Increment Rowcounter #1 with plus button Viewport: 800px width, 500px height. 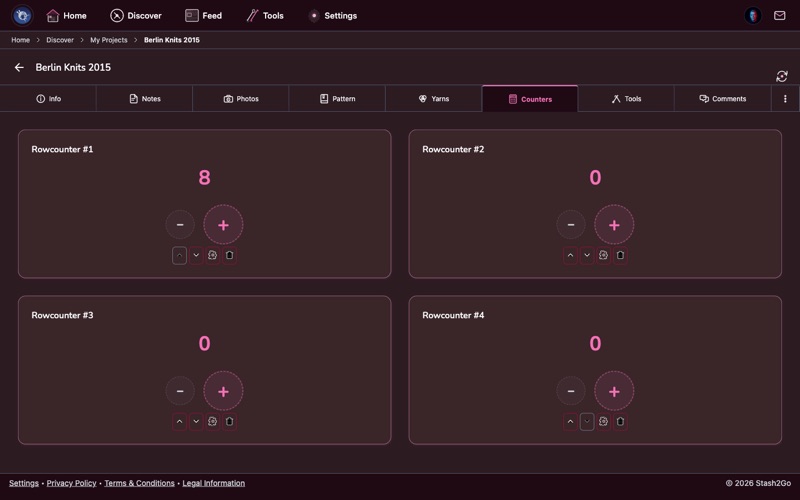pyautogui.click(x=223, y=224)
